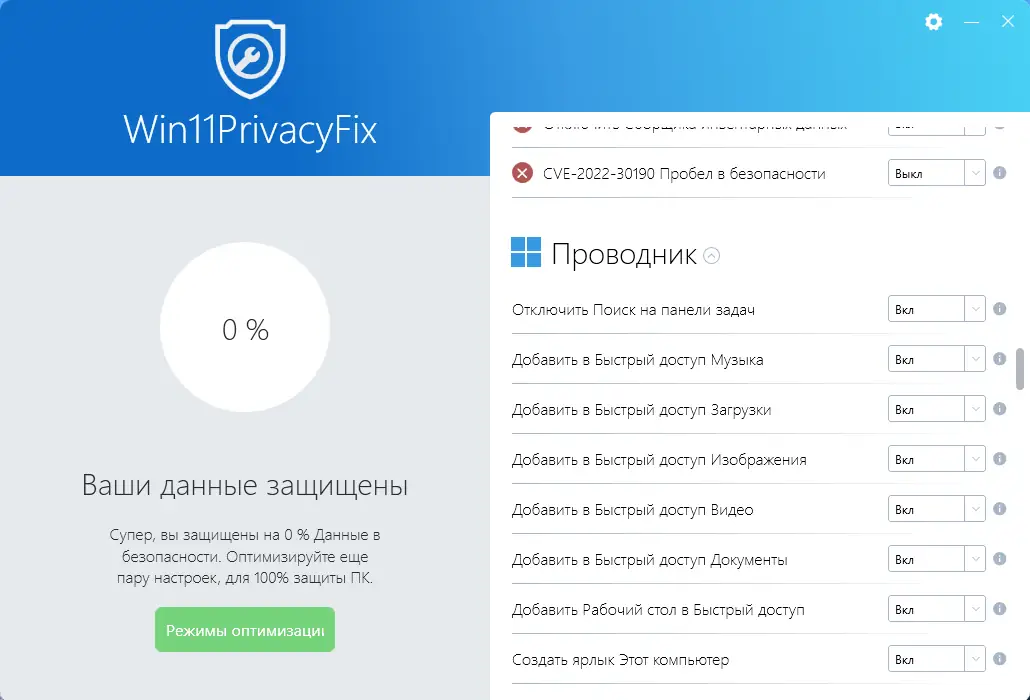Screen dimensions: 1030x700
Task: Click the red error icon next to CVE-2022-30190
Action: [x=521, y=173]
